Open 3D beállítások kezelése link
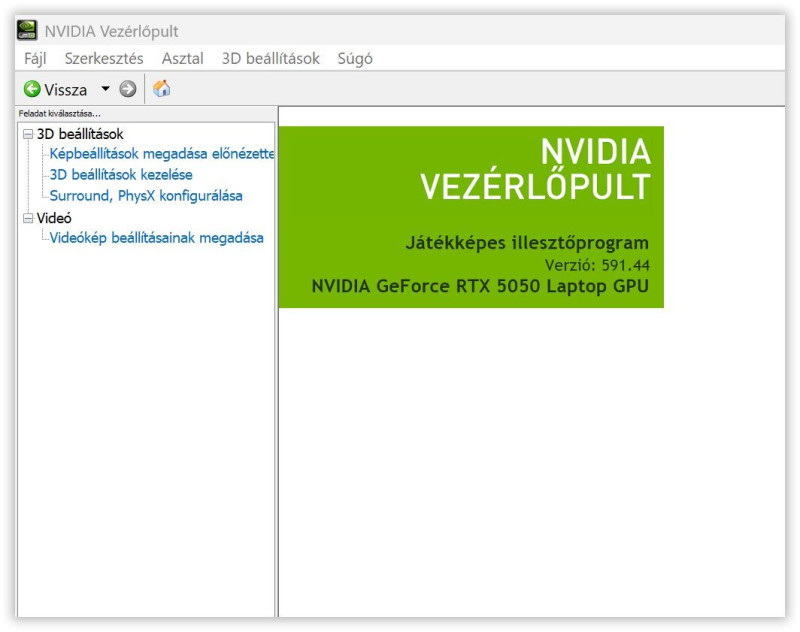 coord(121,174)
